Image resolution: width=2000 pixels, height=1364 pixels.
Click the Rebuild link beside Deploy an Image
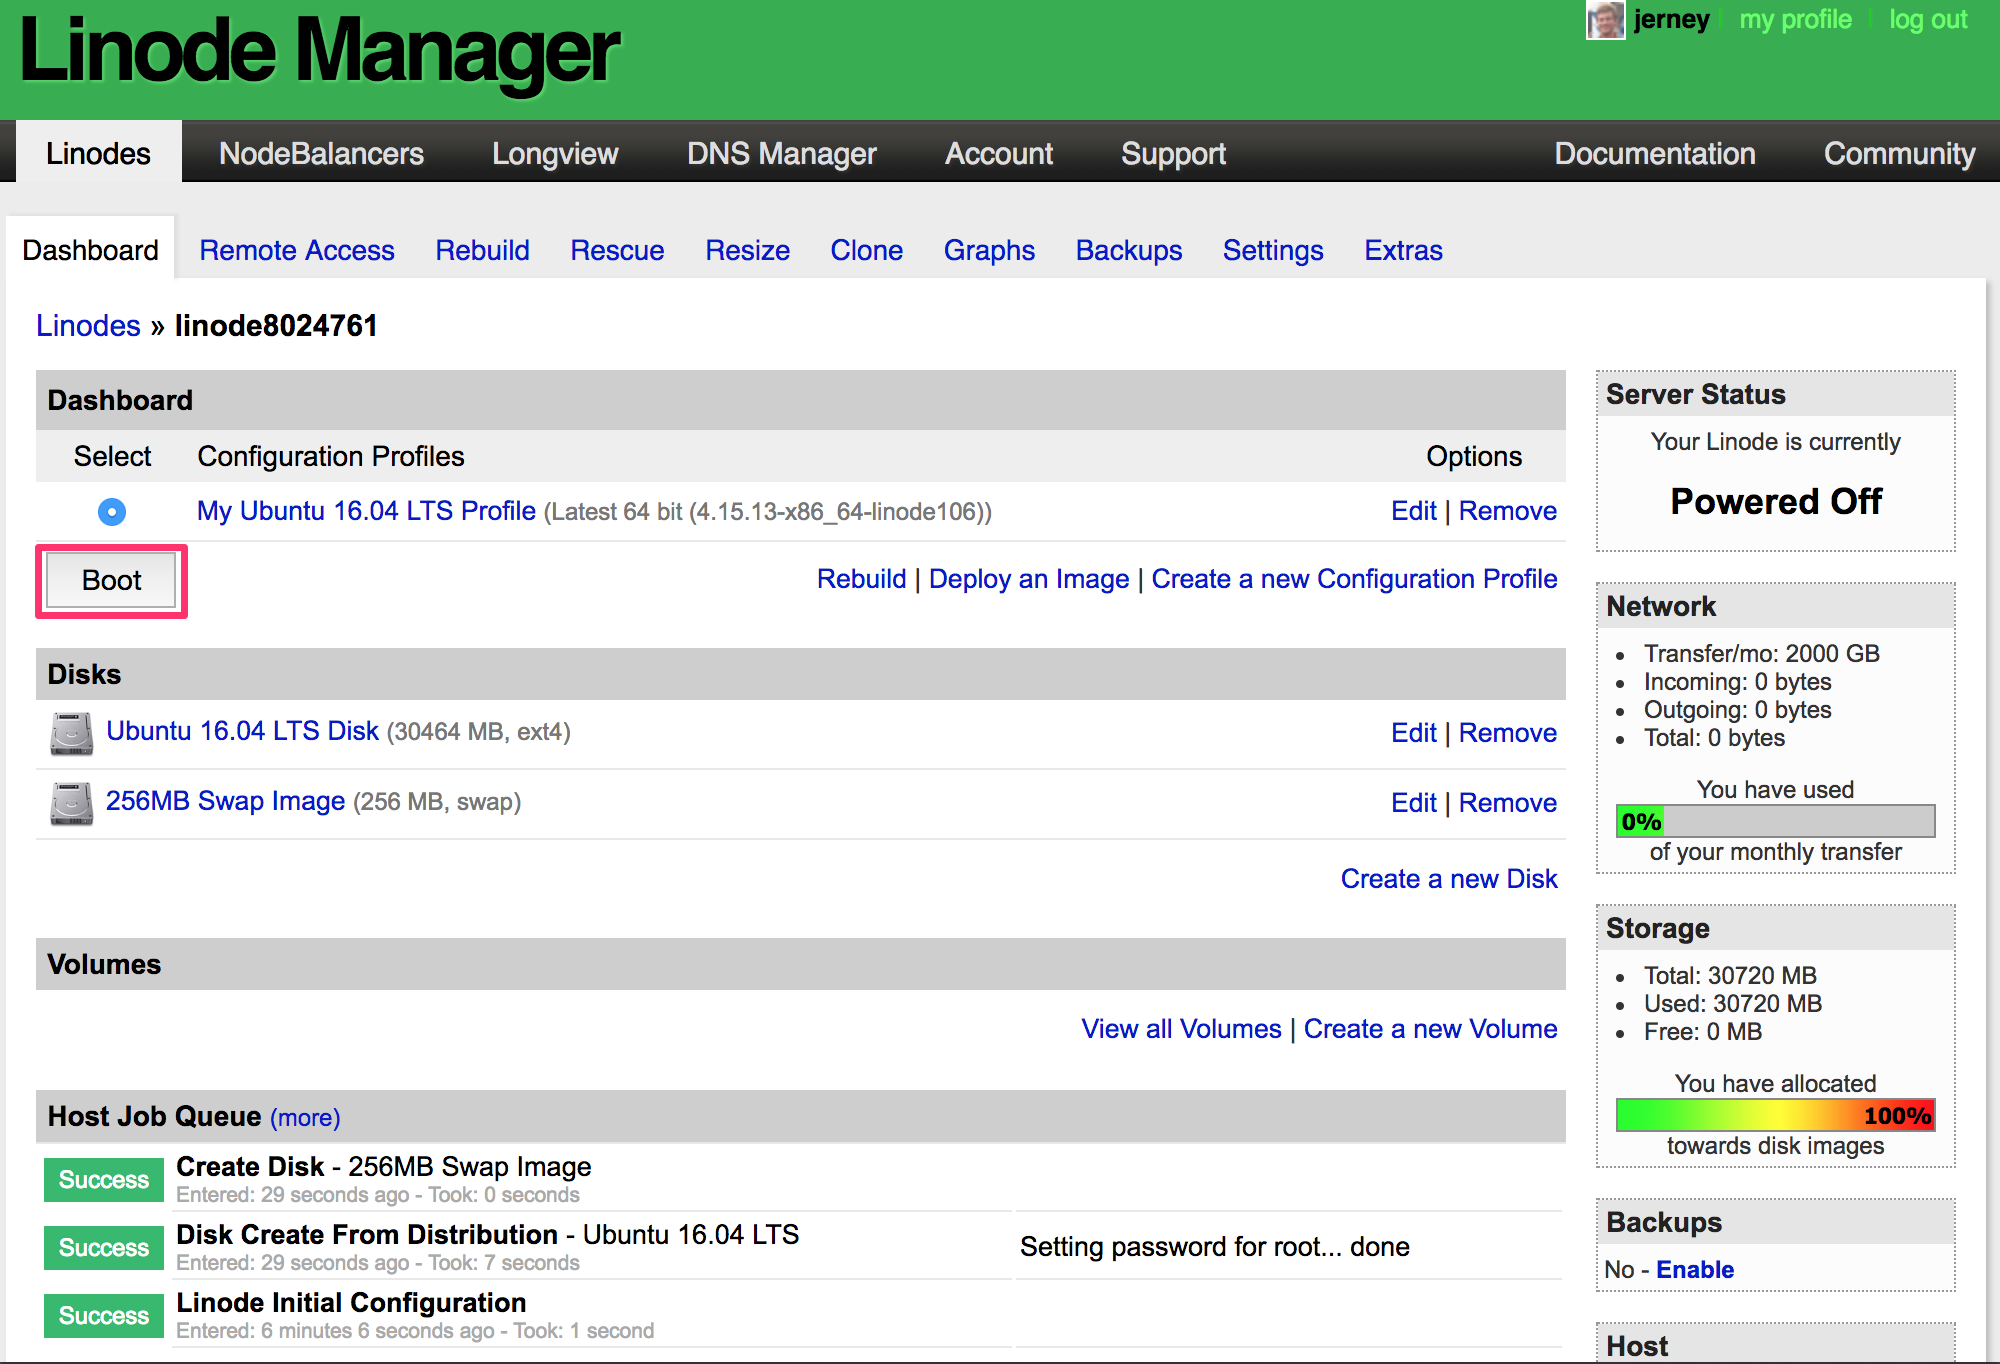pos(861,579)
